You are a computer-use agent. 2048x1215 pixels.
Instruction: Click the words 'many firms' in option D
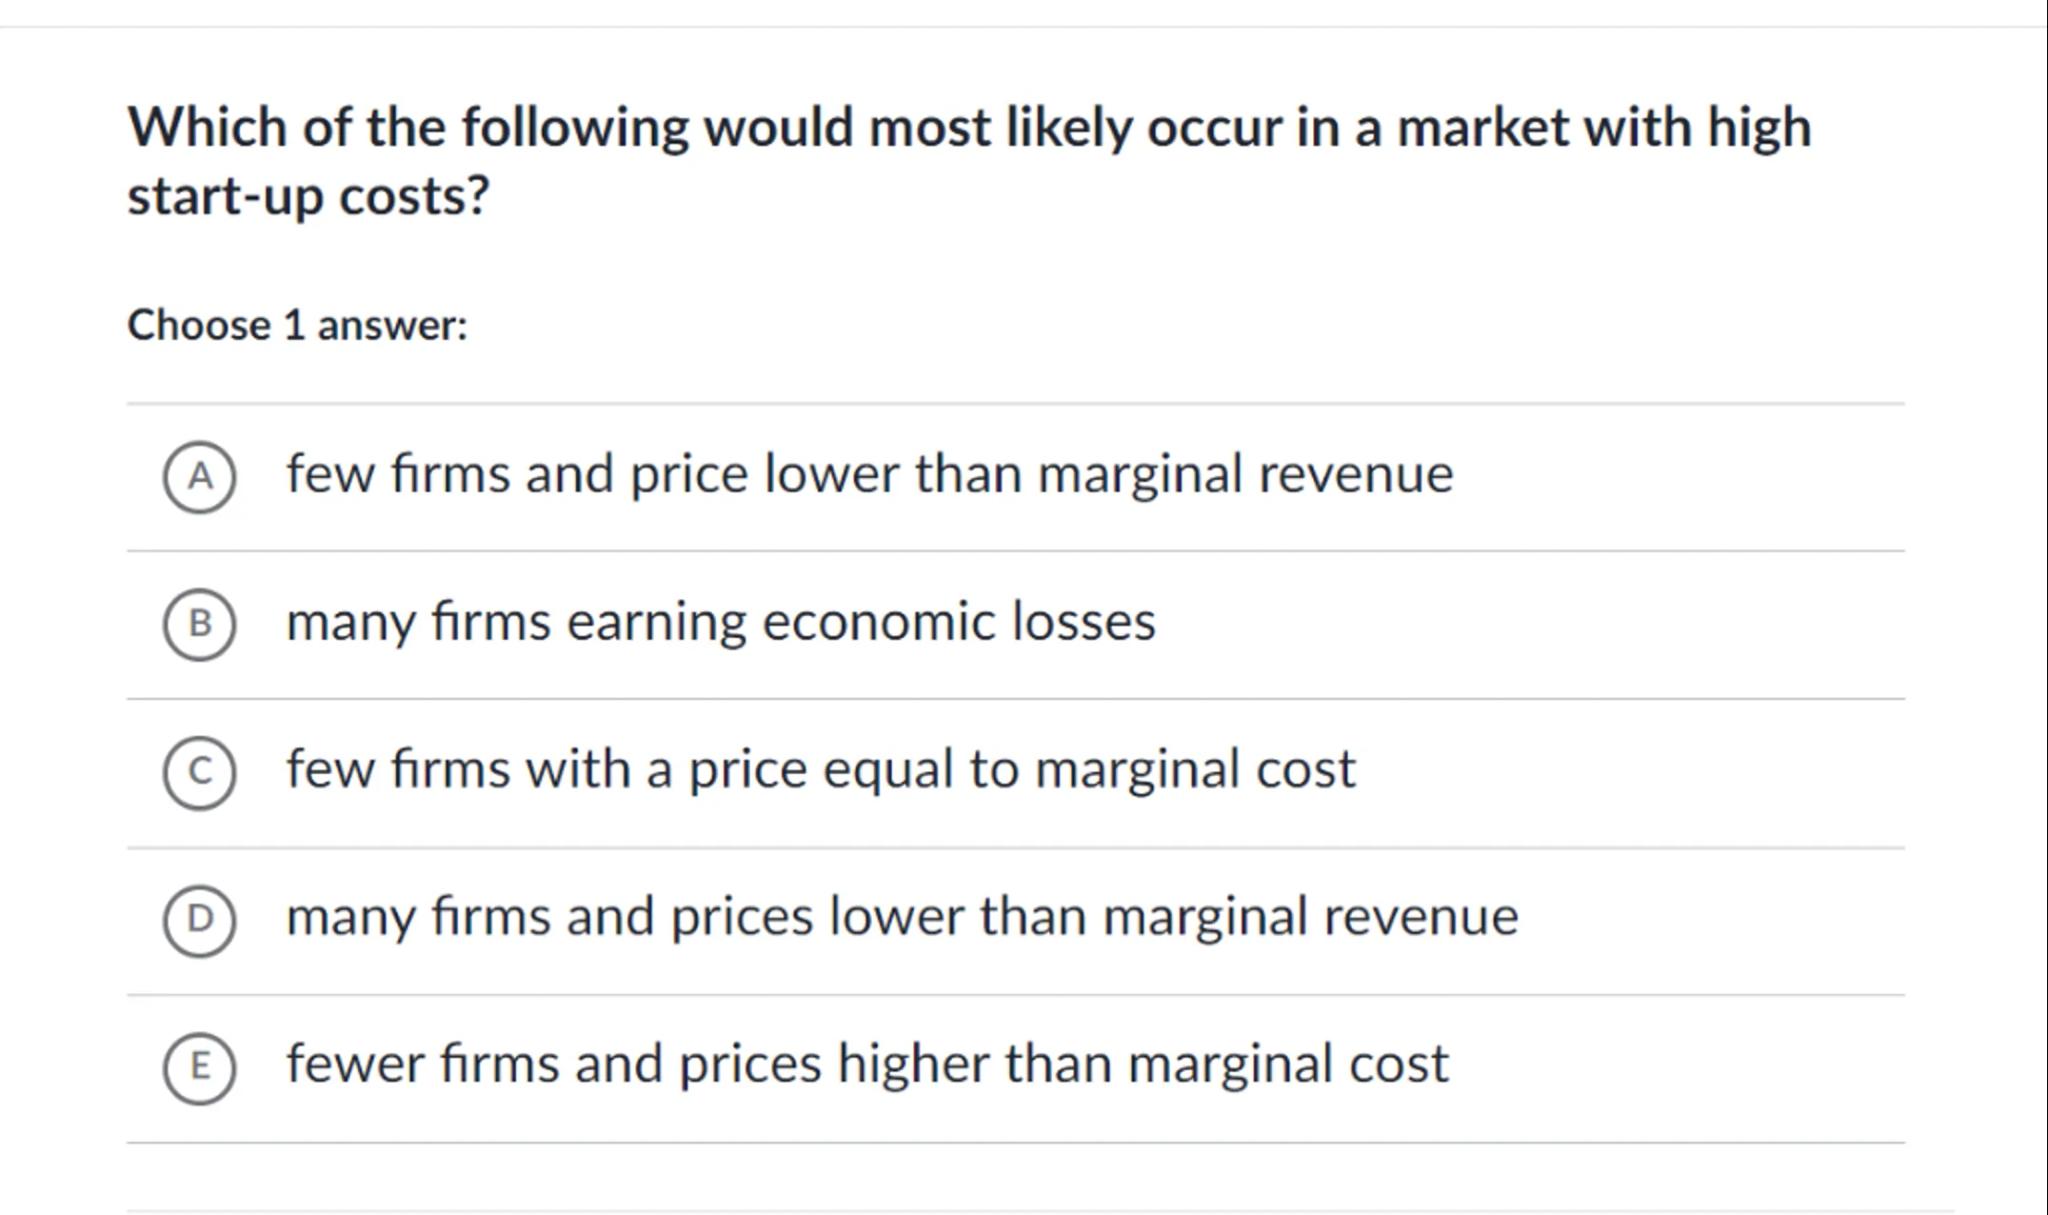(x=417, y=917)
